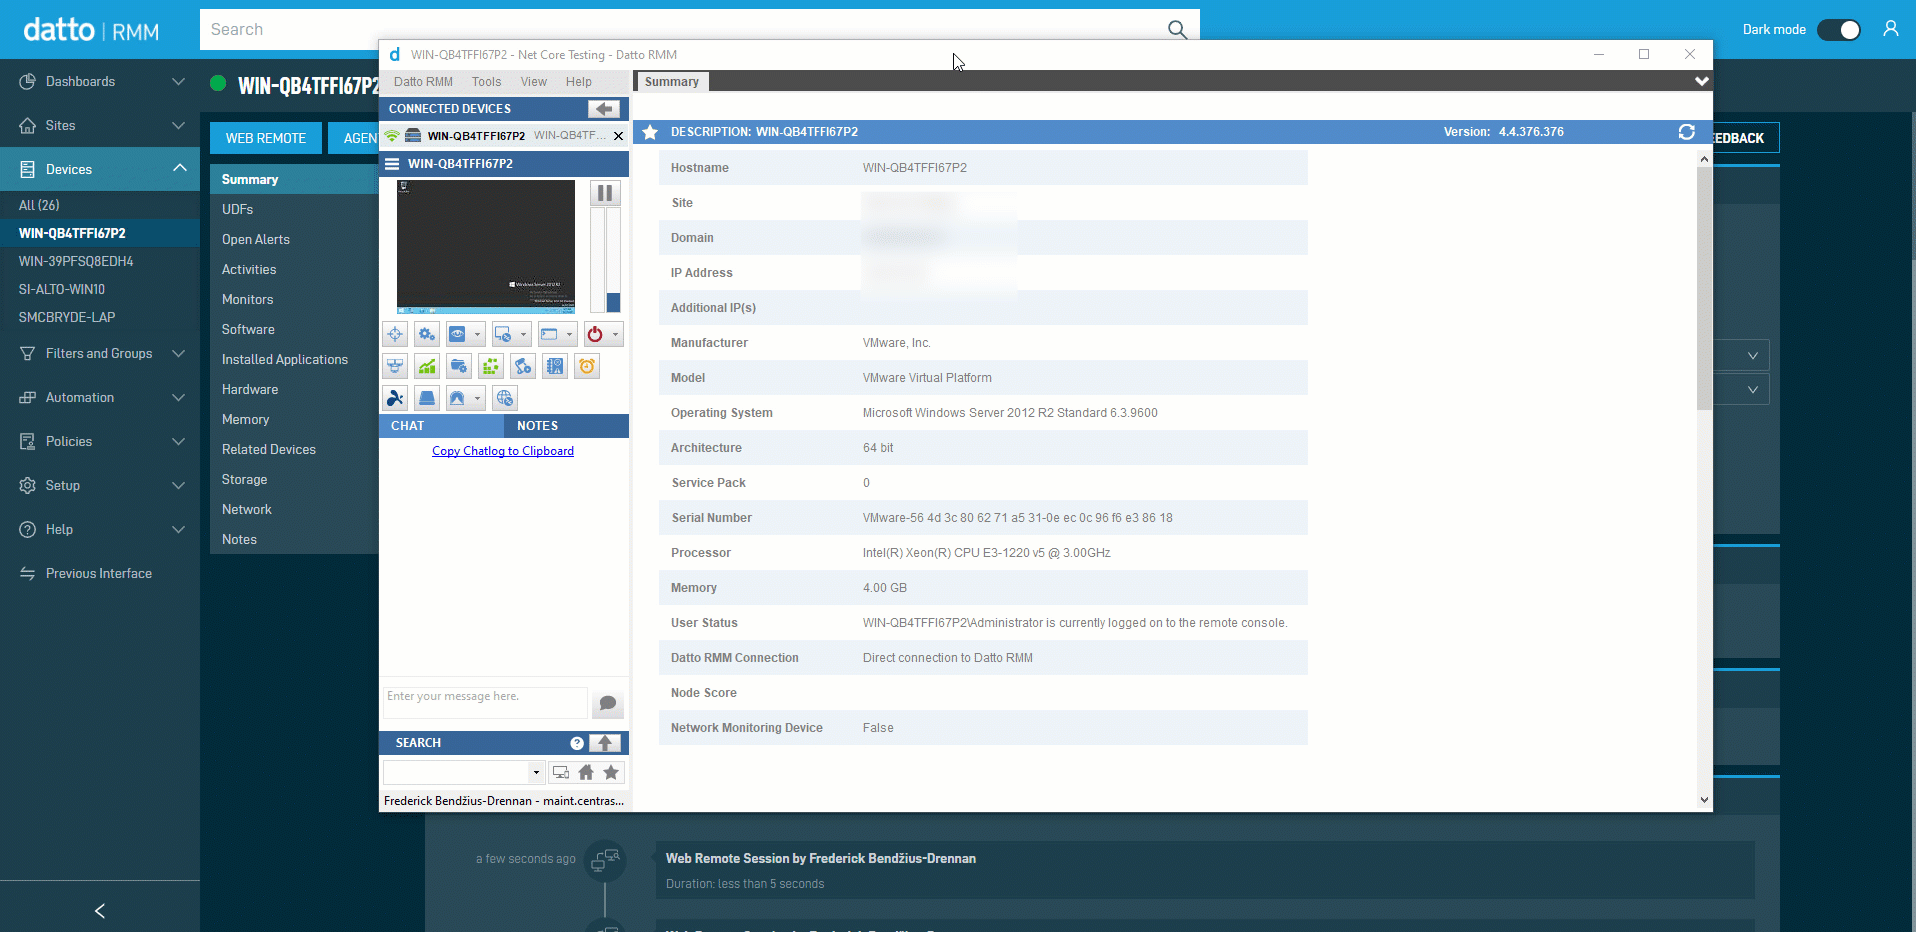The width and height of the screenshot is (1916, 932).
Task: Open the gears settings tool icon
Action: point(427,335)
